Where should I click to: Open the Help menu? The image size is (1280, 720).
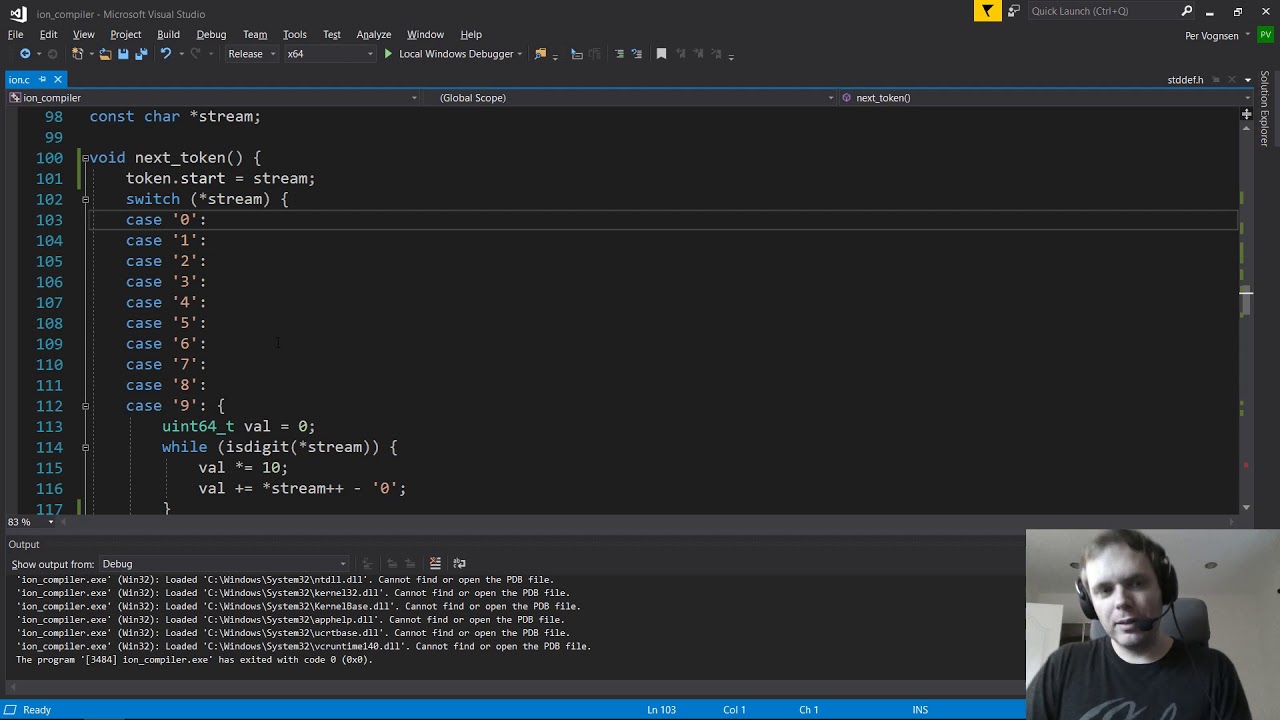(471, 34)
